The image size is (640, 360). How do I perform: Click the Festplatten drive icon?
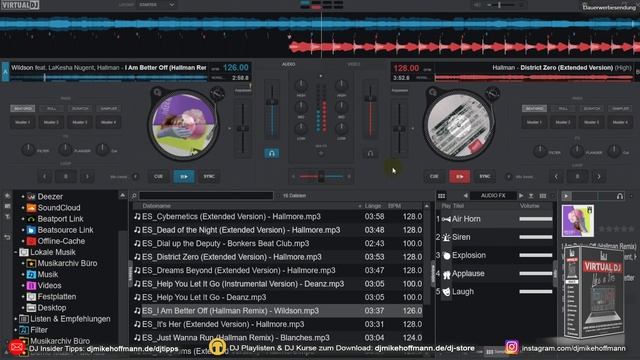31,297
